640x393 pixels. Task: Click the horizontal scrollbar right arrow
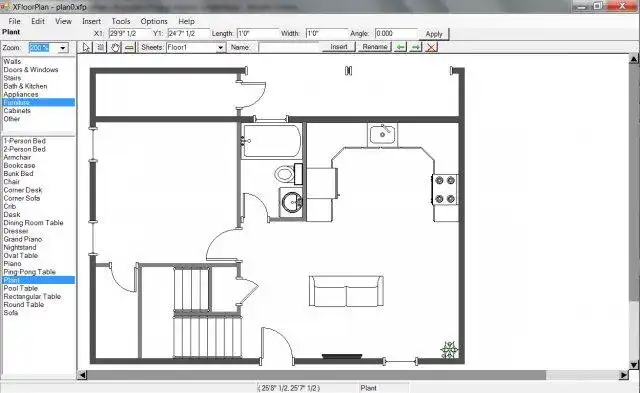click(x=624, y=375)
